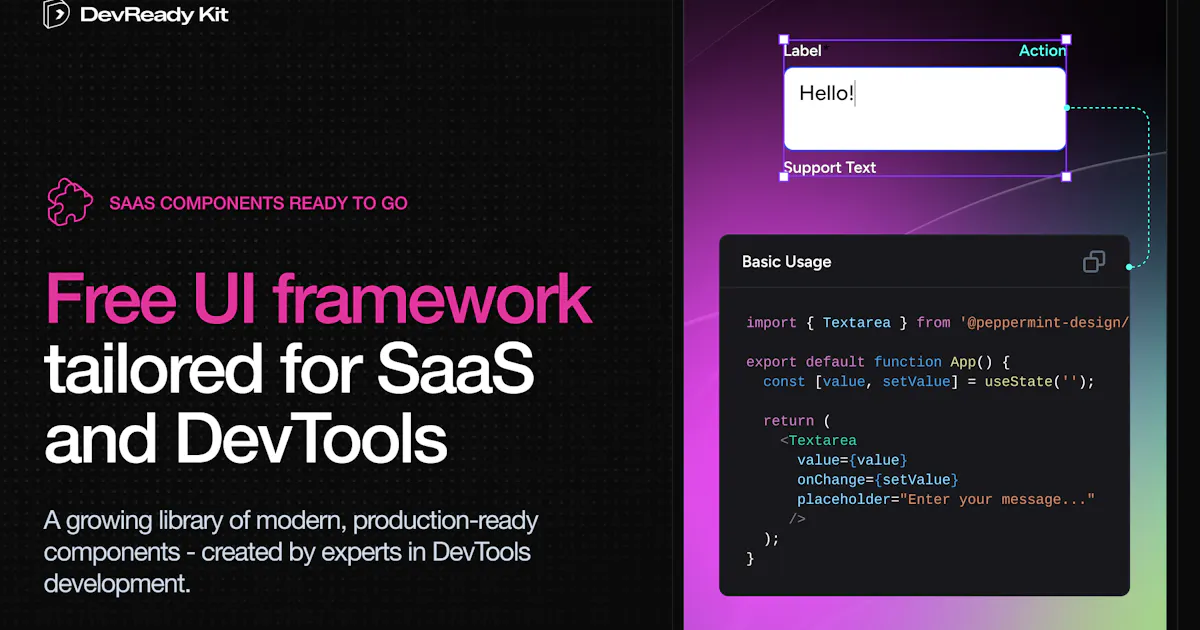Click inside the Hello! textarea field

(925, 109)
